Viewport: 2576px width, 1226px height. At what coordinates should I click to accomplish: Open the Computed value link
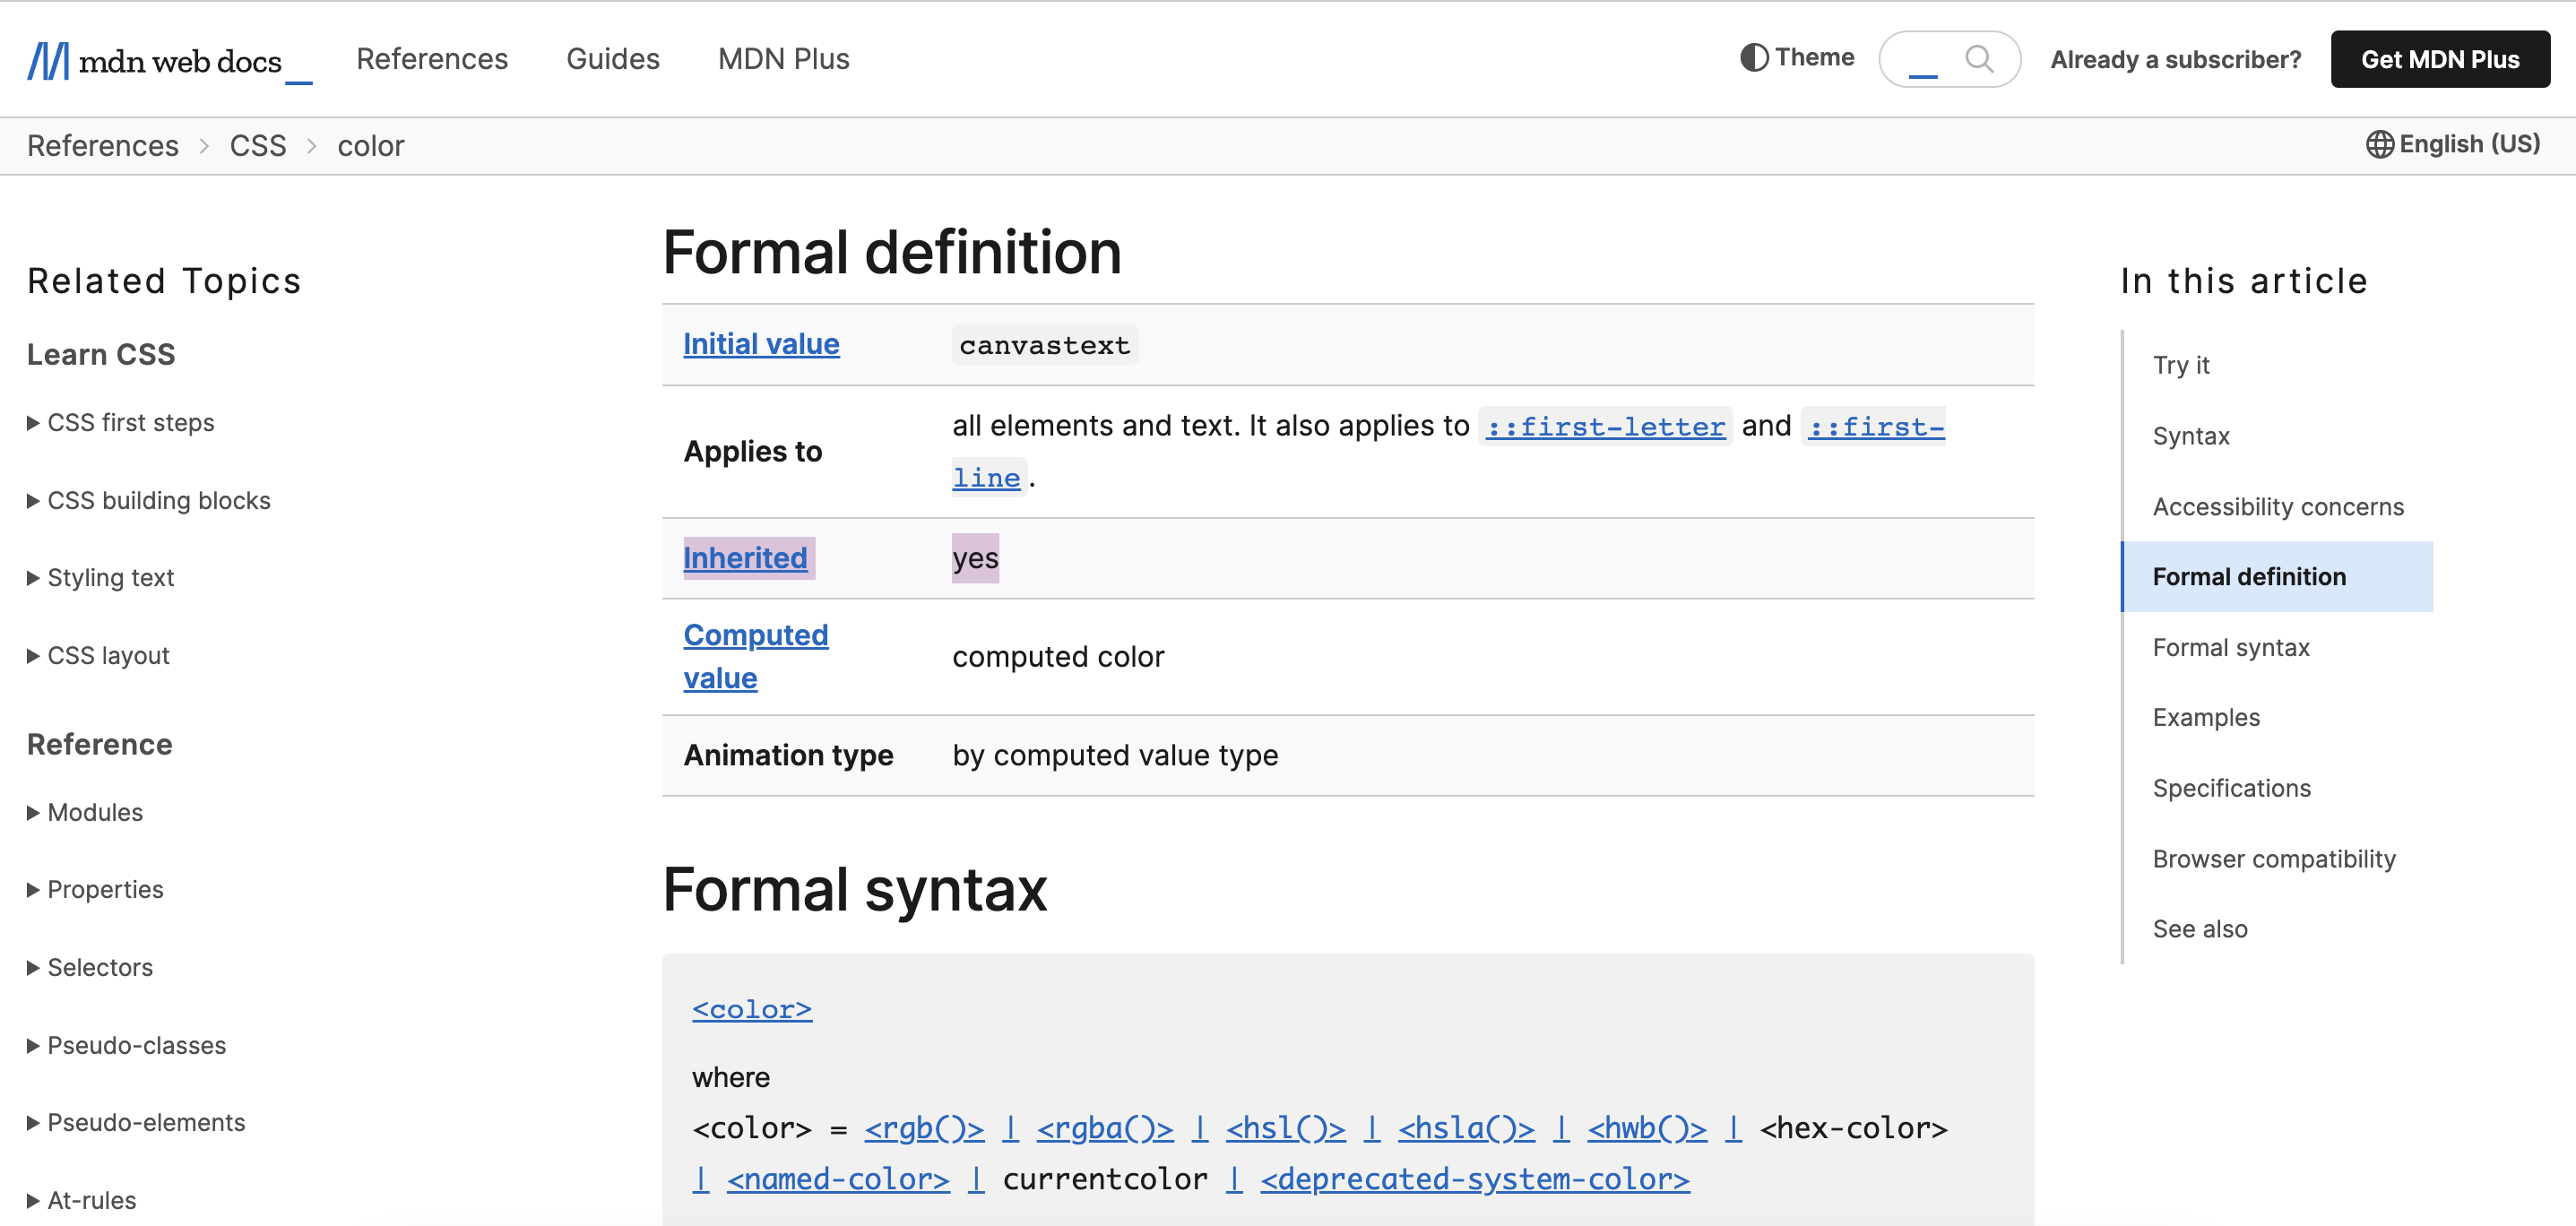(756, 656)
